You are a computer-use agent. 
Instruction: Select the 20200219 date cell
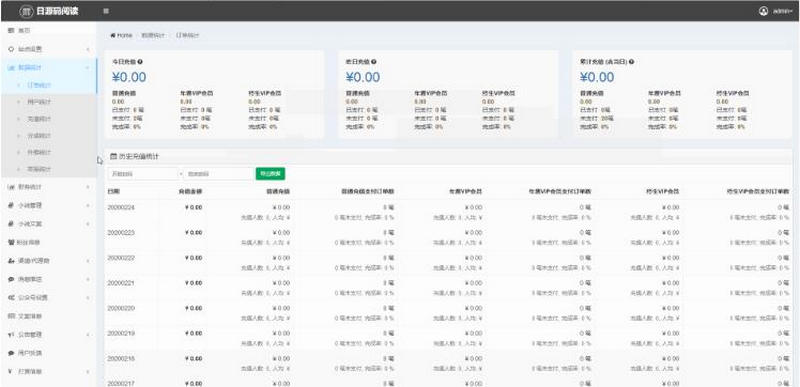pyautogui.click(x=121, y=333)
